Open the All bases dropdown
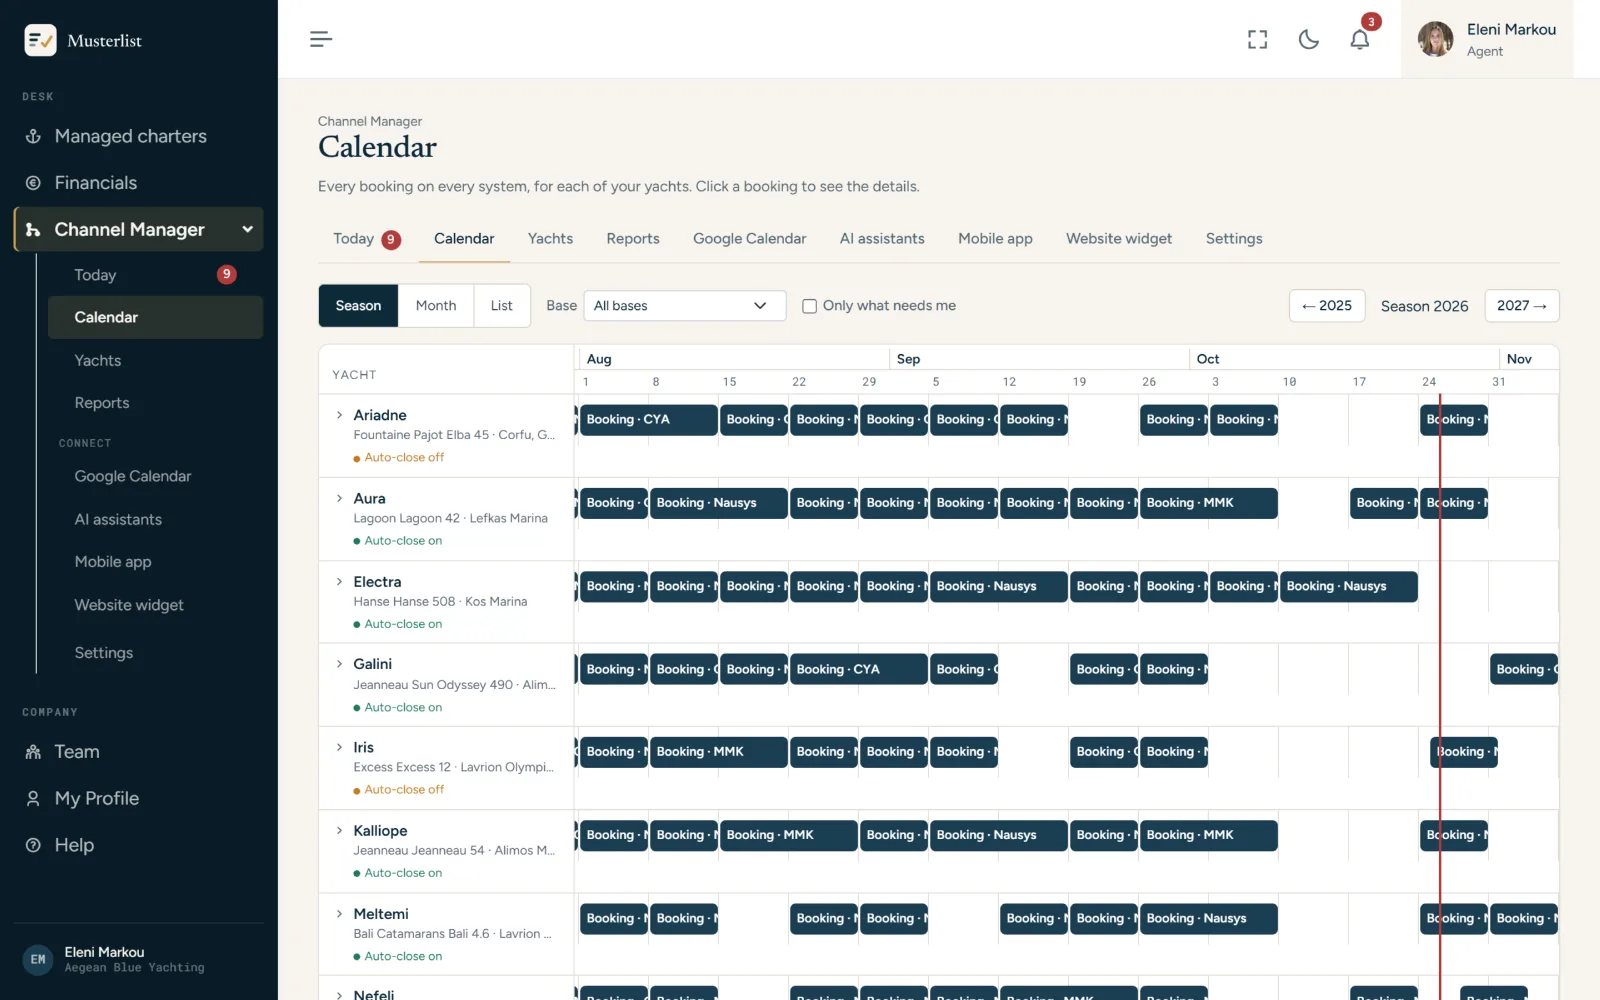 pyautogui.click(x=684, y=306)
